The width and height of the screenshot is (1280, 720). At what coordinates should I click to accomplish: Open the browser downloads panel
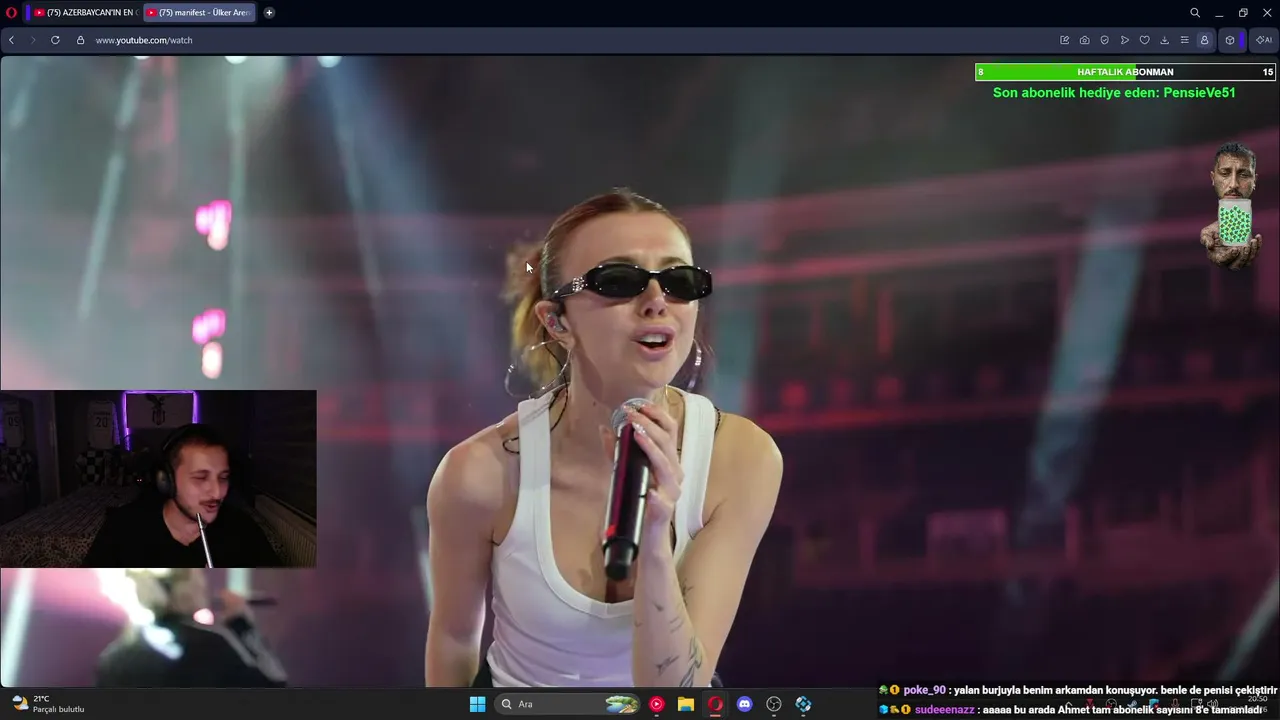pos(1165,40)
